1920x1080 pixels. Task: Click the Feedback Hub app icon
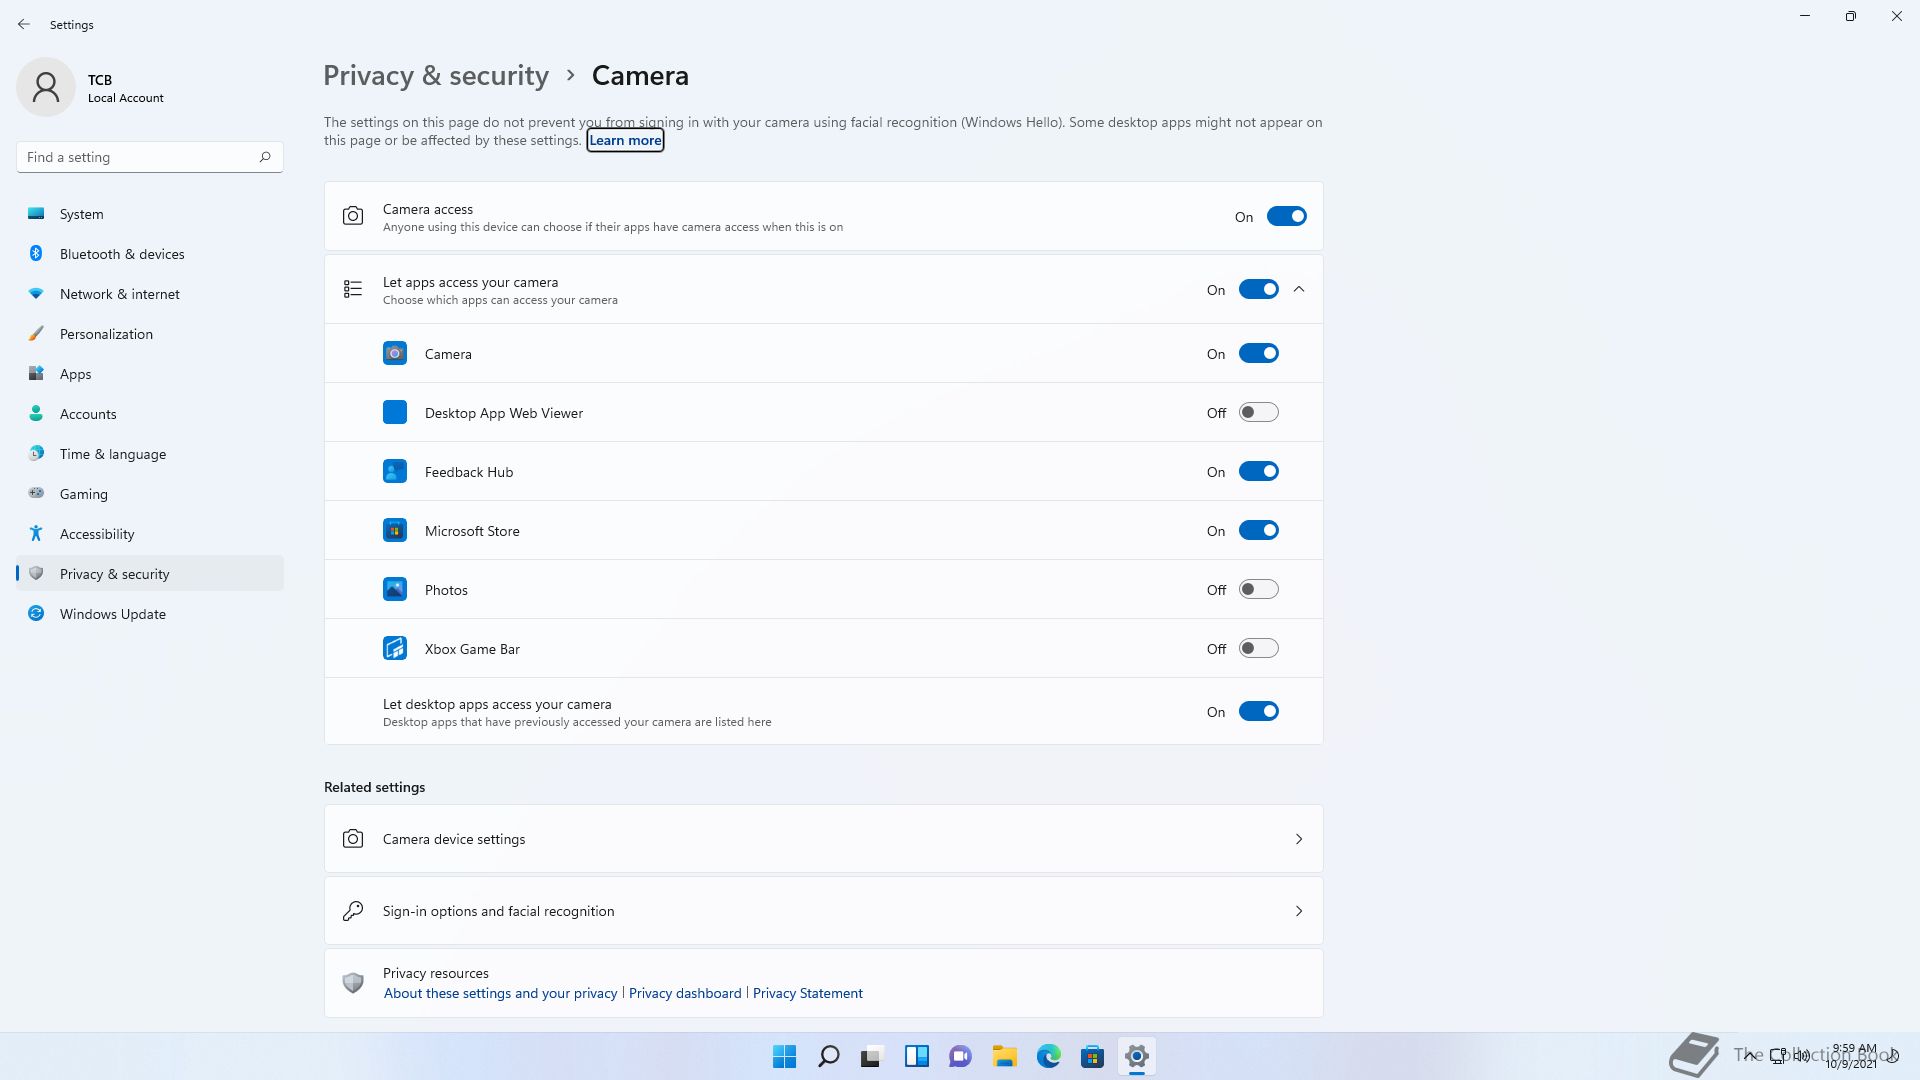(x=395, y=472)
